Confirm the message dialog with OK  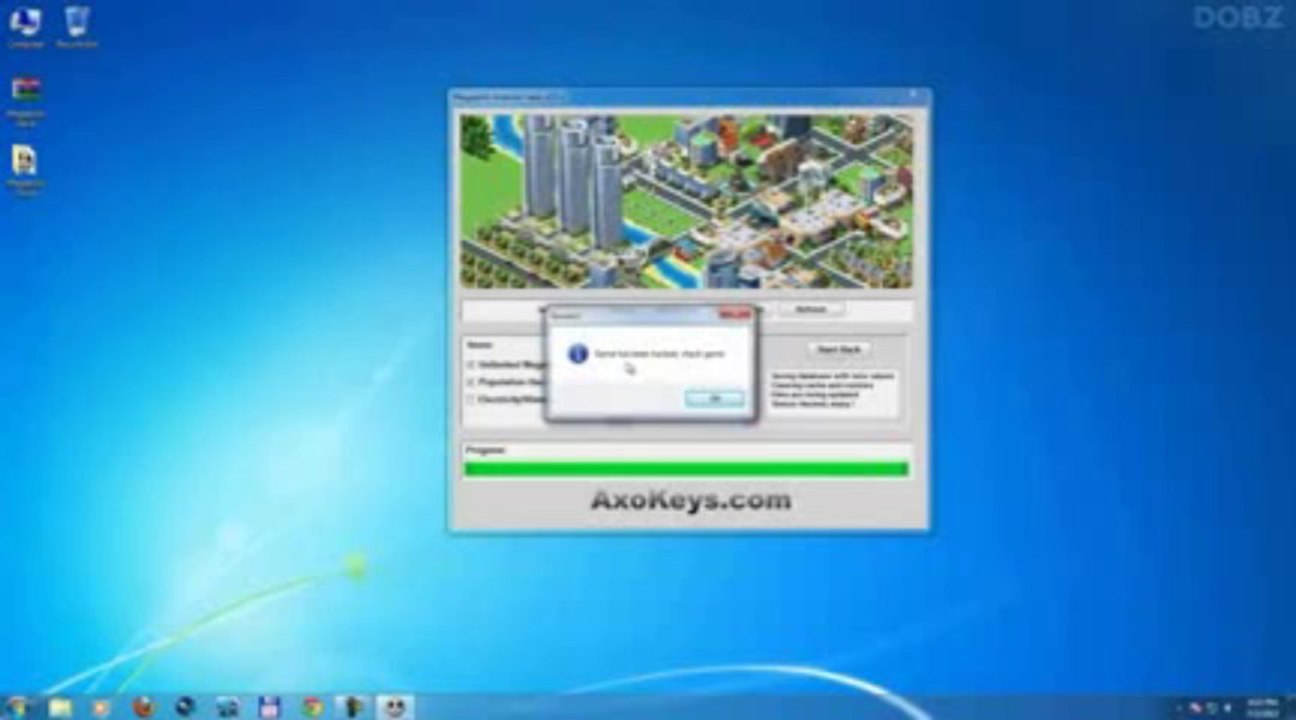[714, 398]
